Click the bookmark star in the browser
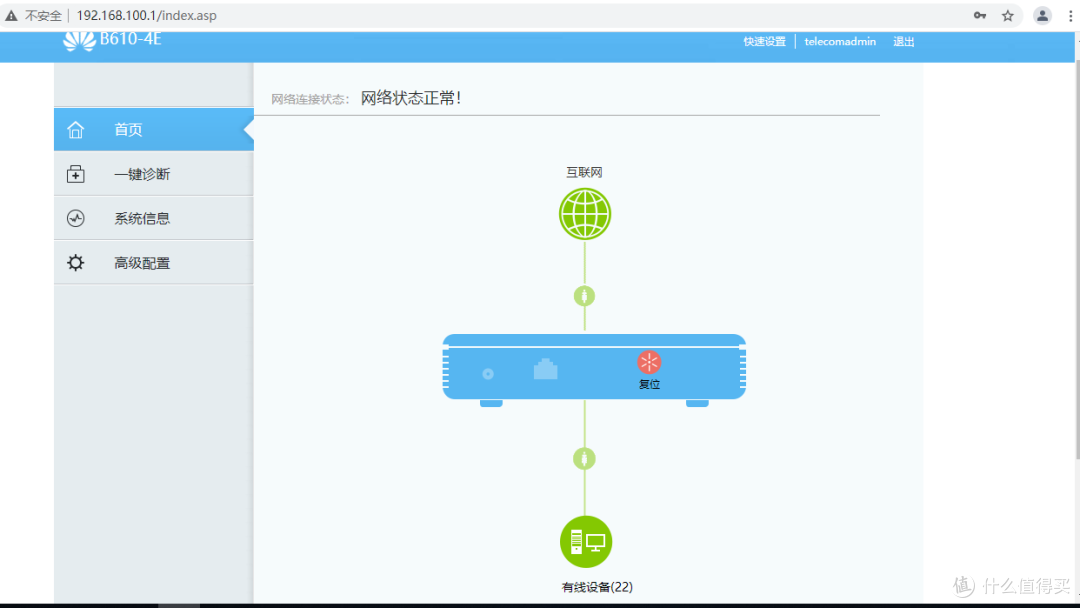The width and height of the screenshot is (1080, 608). (x=1007, y=15)
